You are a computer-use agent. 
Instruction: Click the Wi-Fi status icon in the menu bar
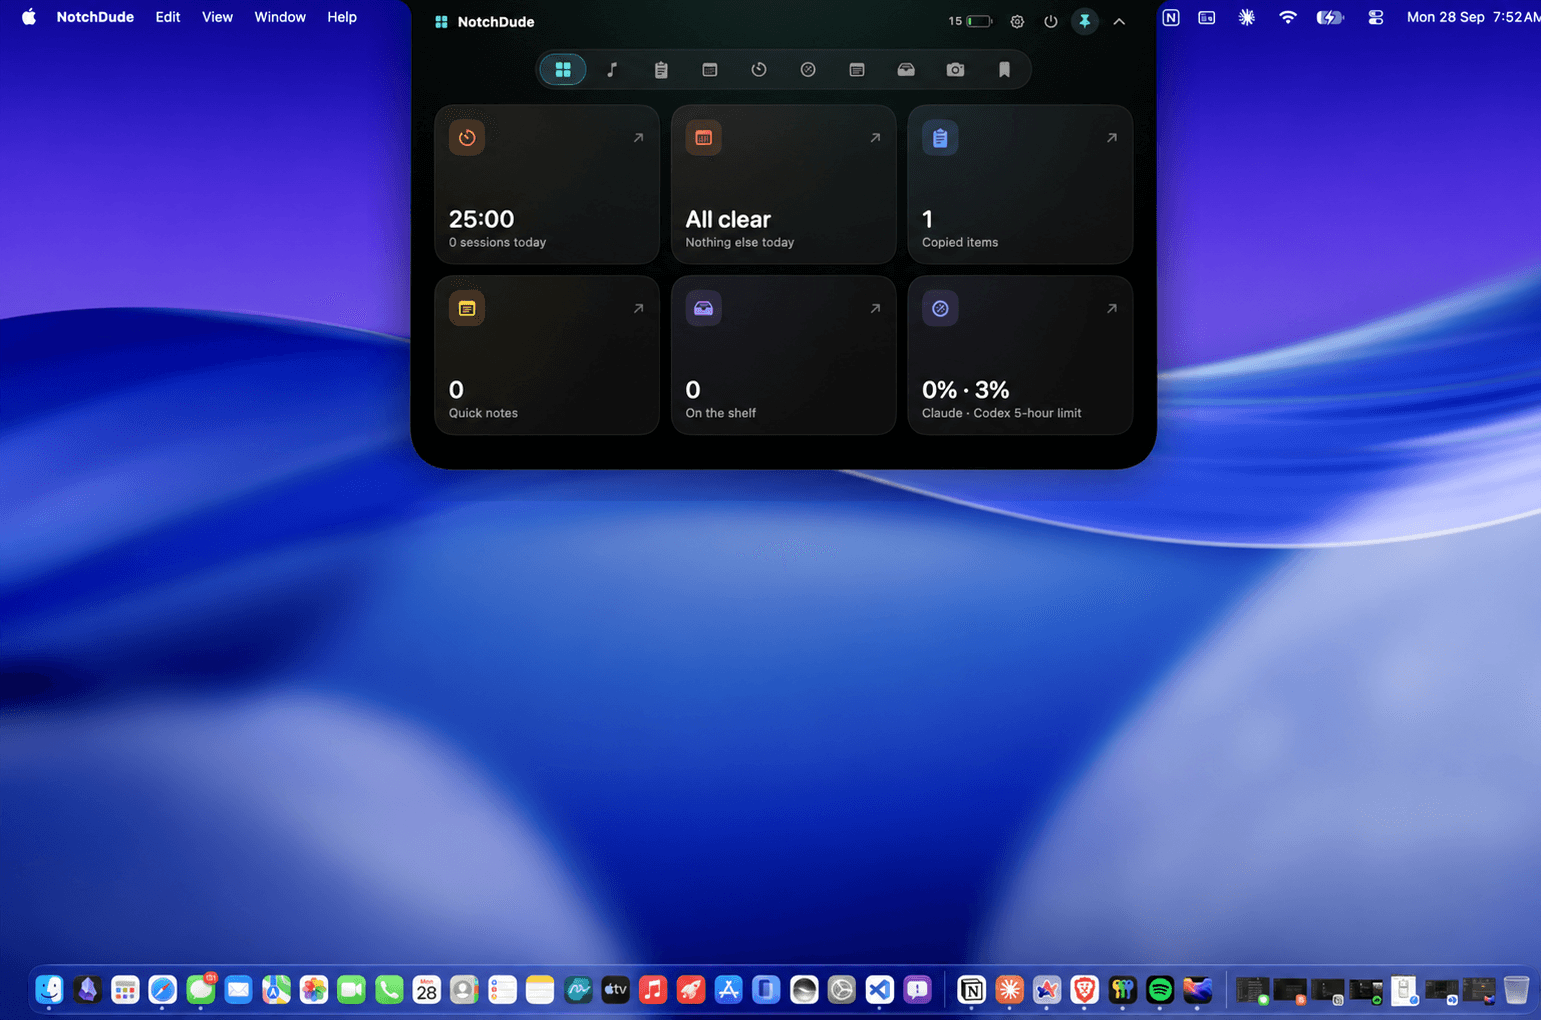click(x=1288, y=17)
